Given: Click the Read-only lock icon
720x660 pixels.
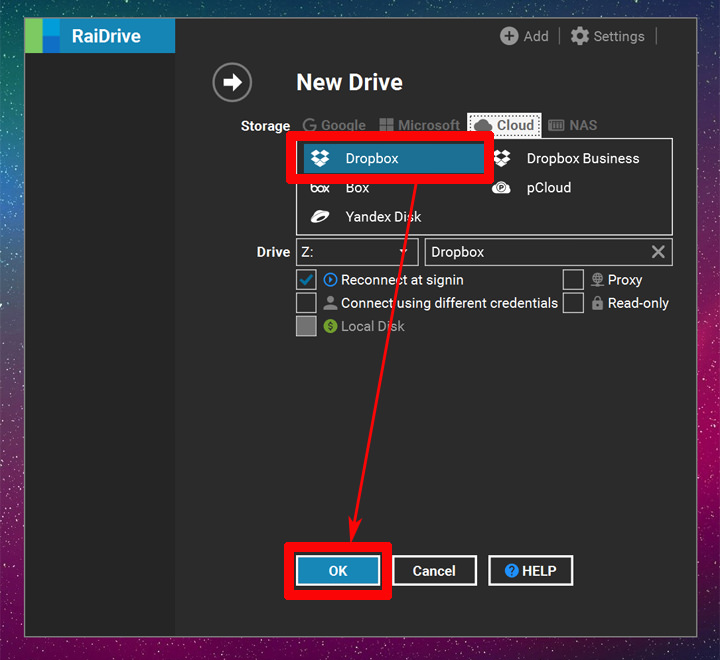Looking at the screenshot, I should 597,303.
